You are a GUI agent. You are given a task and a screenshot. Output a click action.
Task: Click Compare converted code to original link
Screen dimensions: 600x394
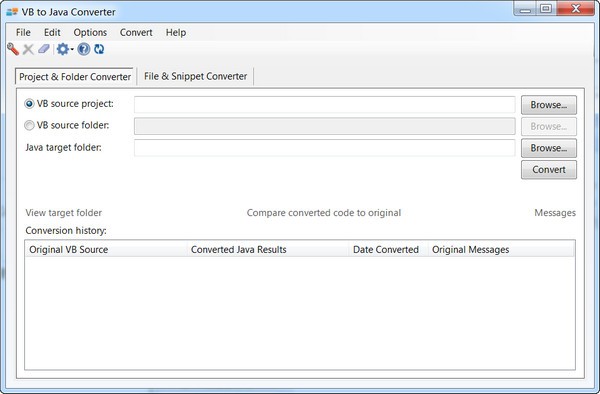tap(324, 213)
